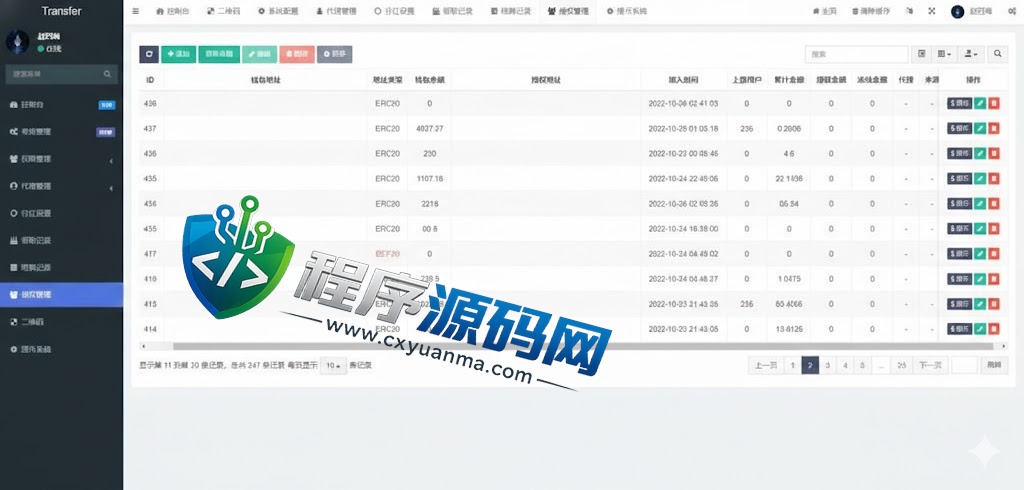Switch to the home-icon dashboard top tab

[x=173, y=11]
